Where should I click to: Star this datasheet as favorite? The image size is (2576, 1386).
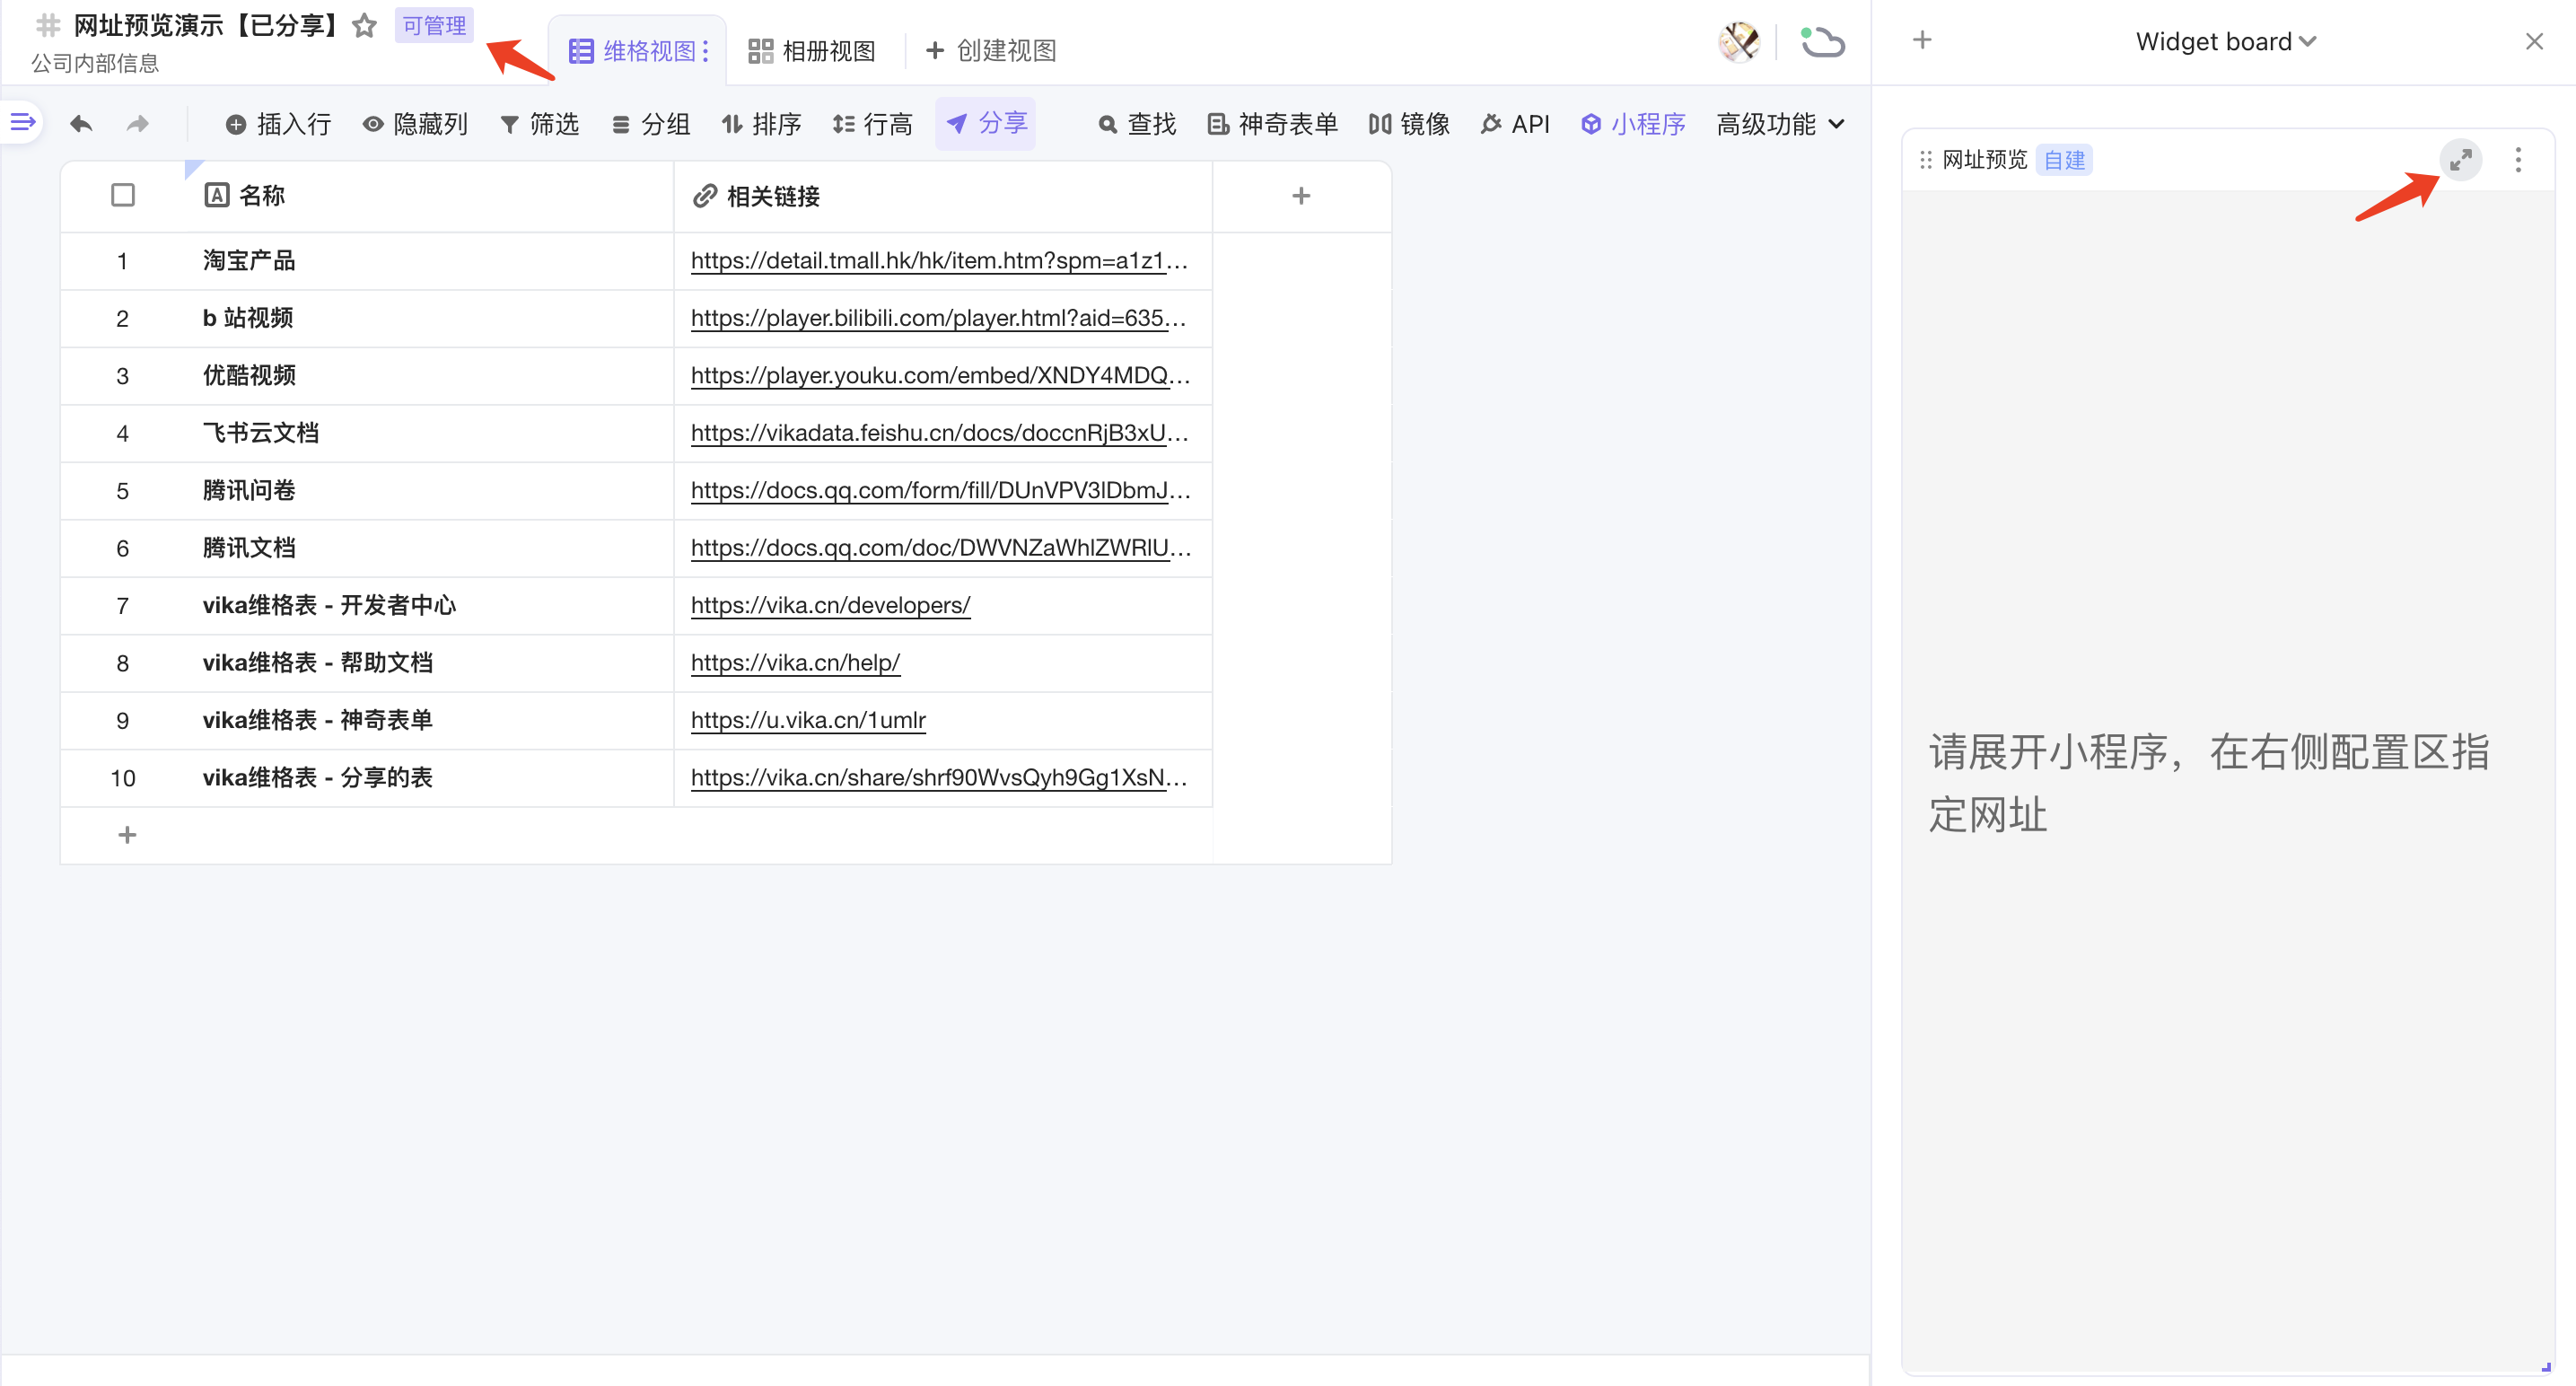[364, 26]
